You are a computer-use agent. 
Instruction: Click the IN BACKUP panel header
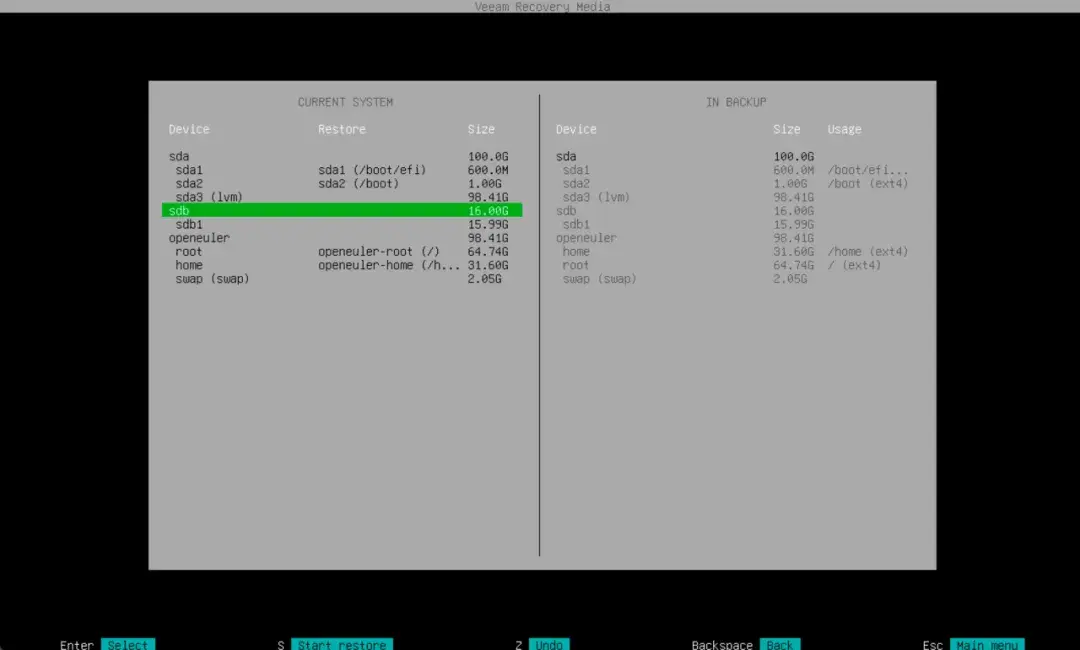click(x=733, y=101)
